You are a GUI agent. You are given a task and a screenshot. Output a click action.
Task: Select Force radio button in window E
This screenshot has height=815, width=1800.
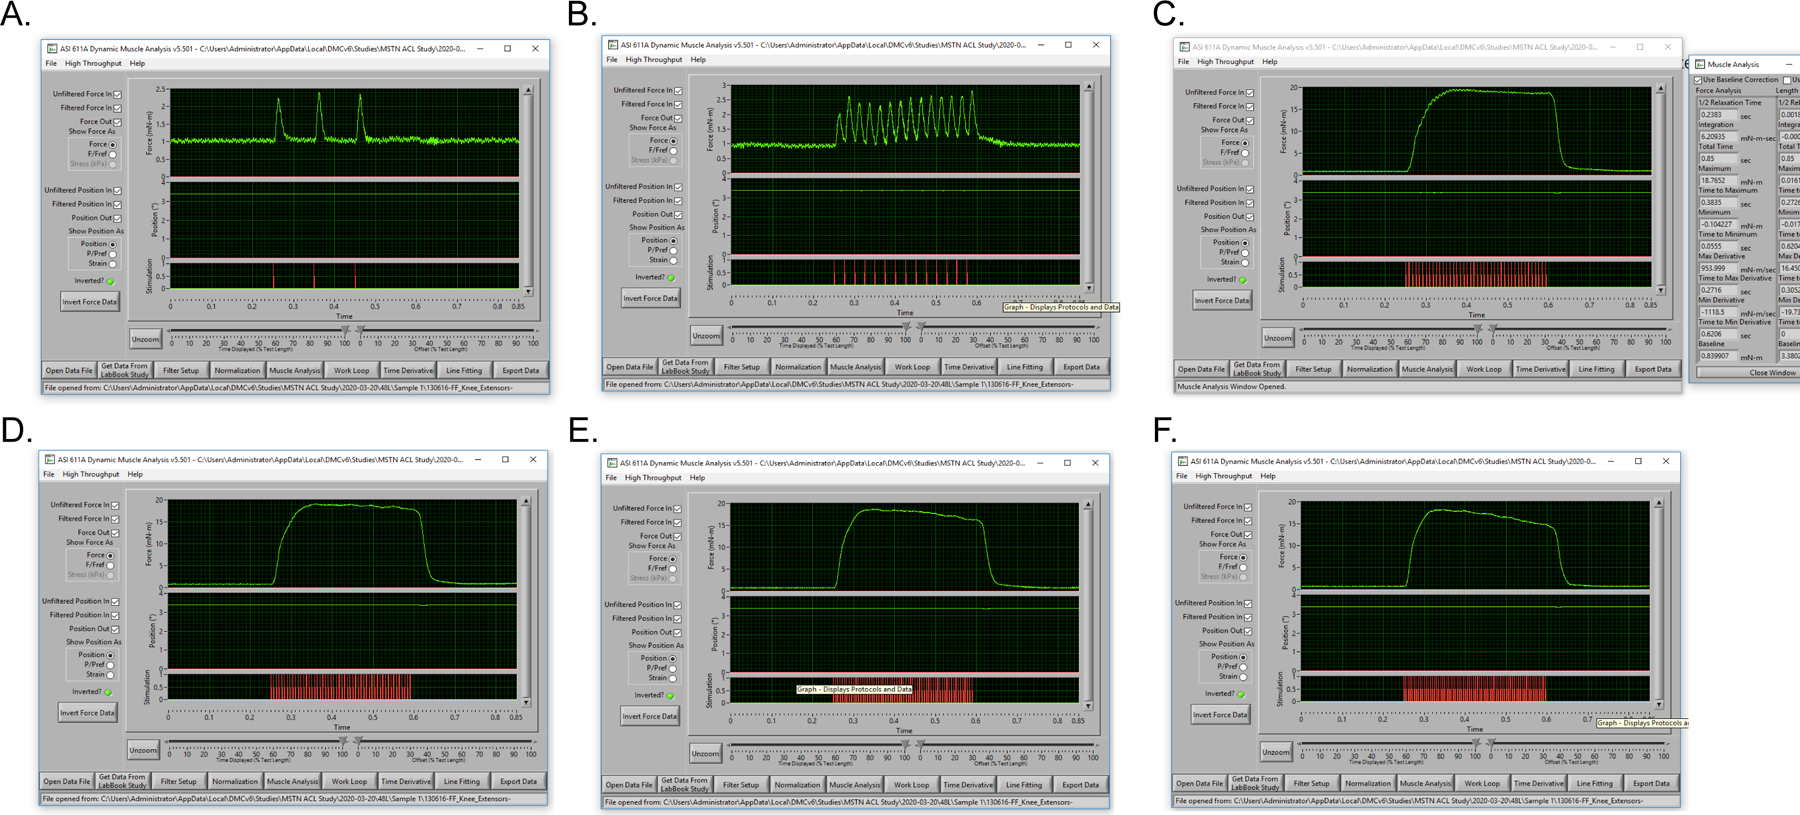coord(673,558)
